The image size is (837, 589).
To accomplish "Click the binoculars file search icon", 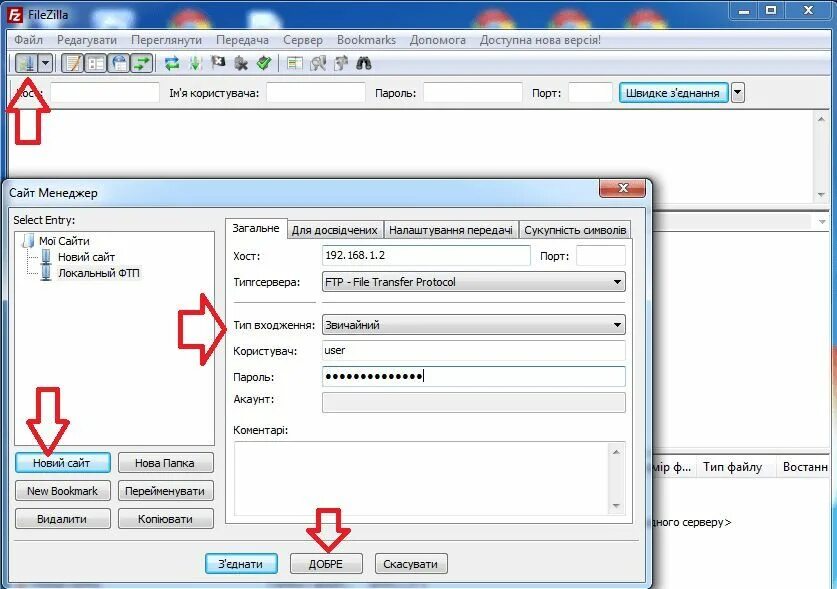I will pos(364,64).
